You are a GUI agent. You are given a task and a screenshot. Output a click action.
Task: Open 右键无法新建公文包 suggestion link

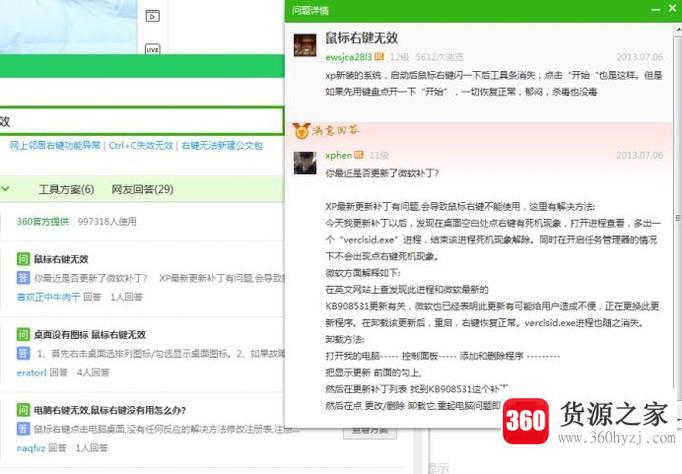pos(222,146)
